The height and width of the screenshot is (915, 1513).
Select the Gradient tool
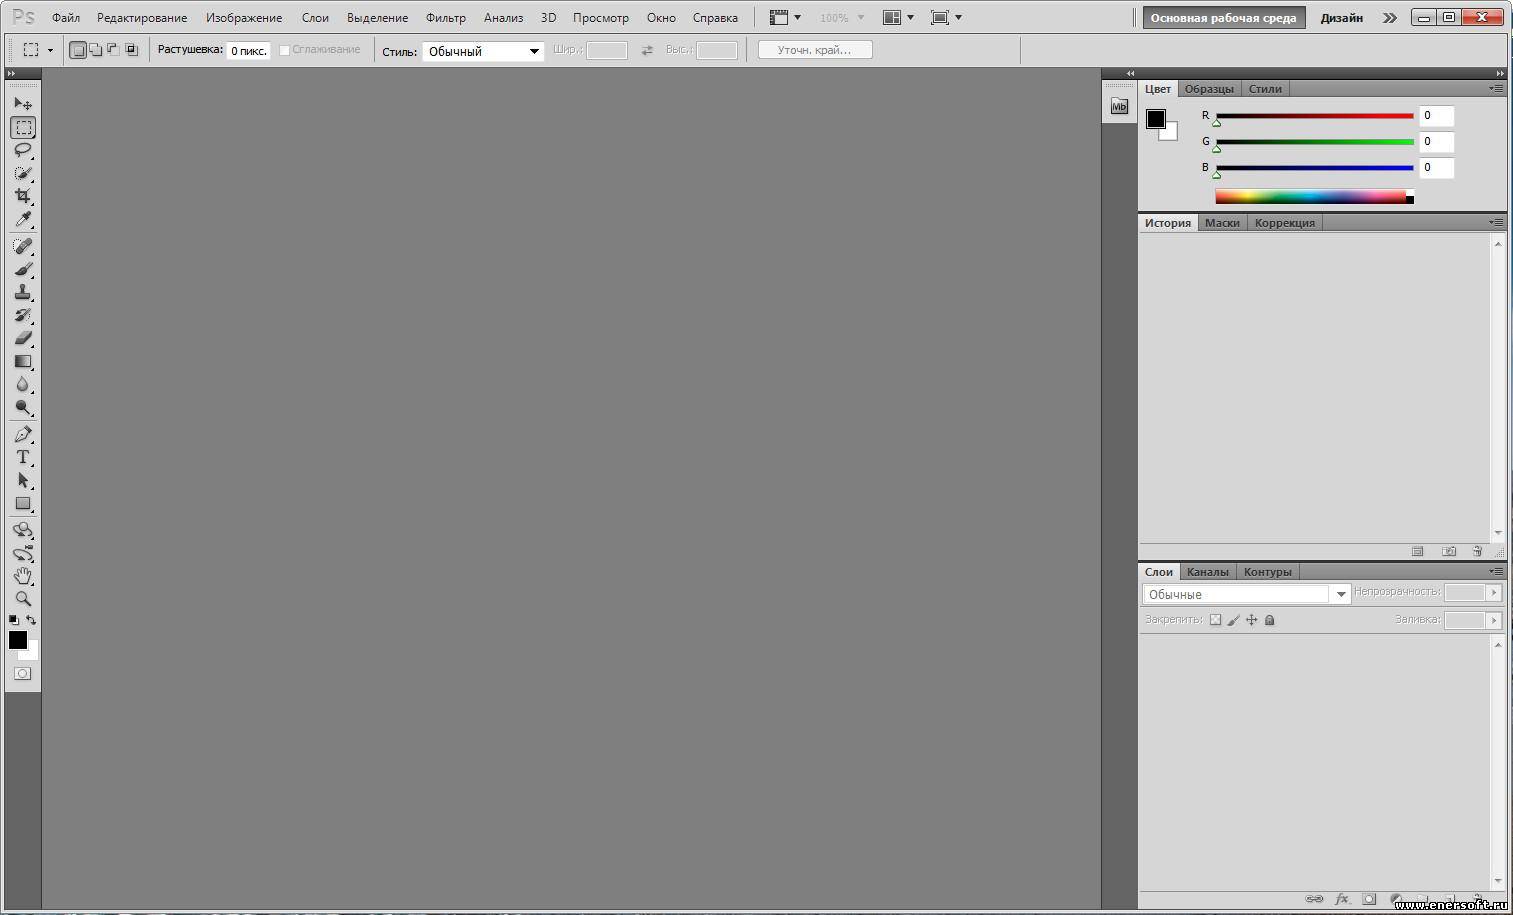23,361
